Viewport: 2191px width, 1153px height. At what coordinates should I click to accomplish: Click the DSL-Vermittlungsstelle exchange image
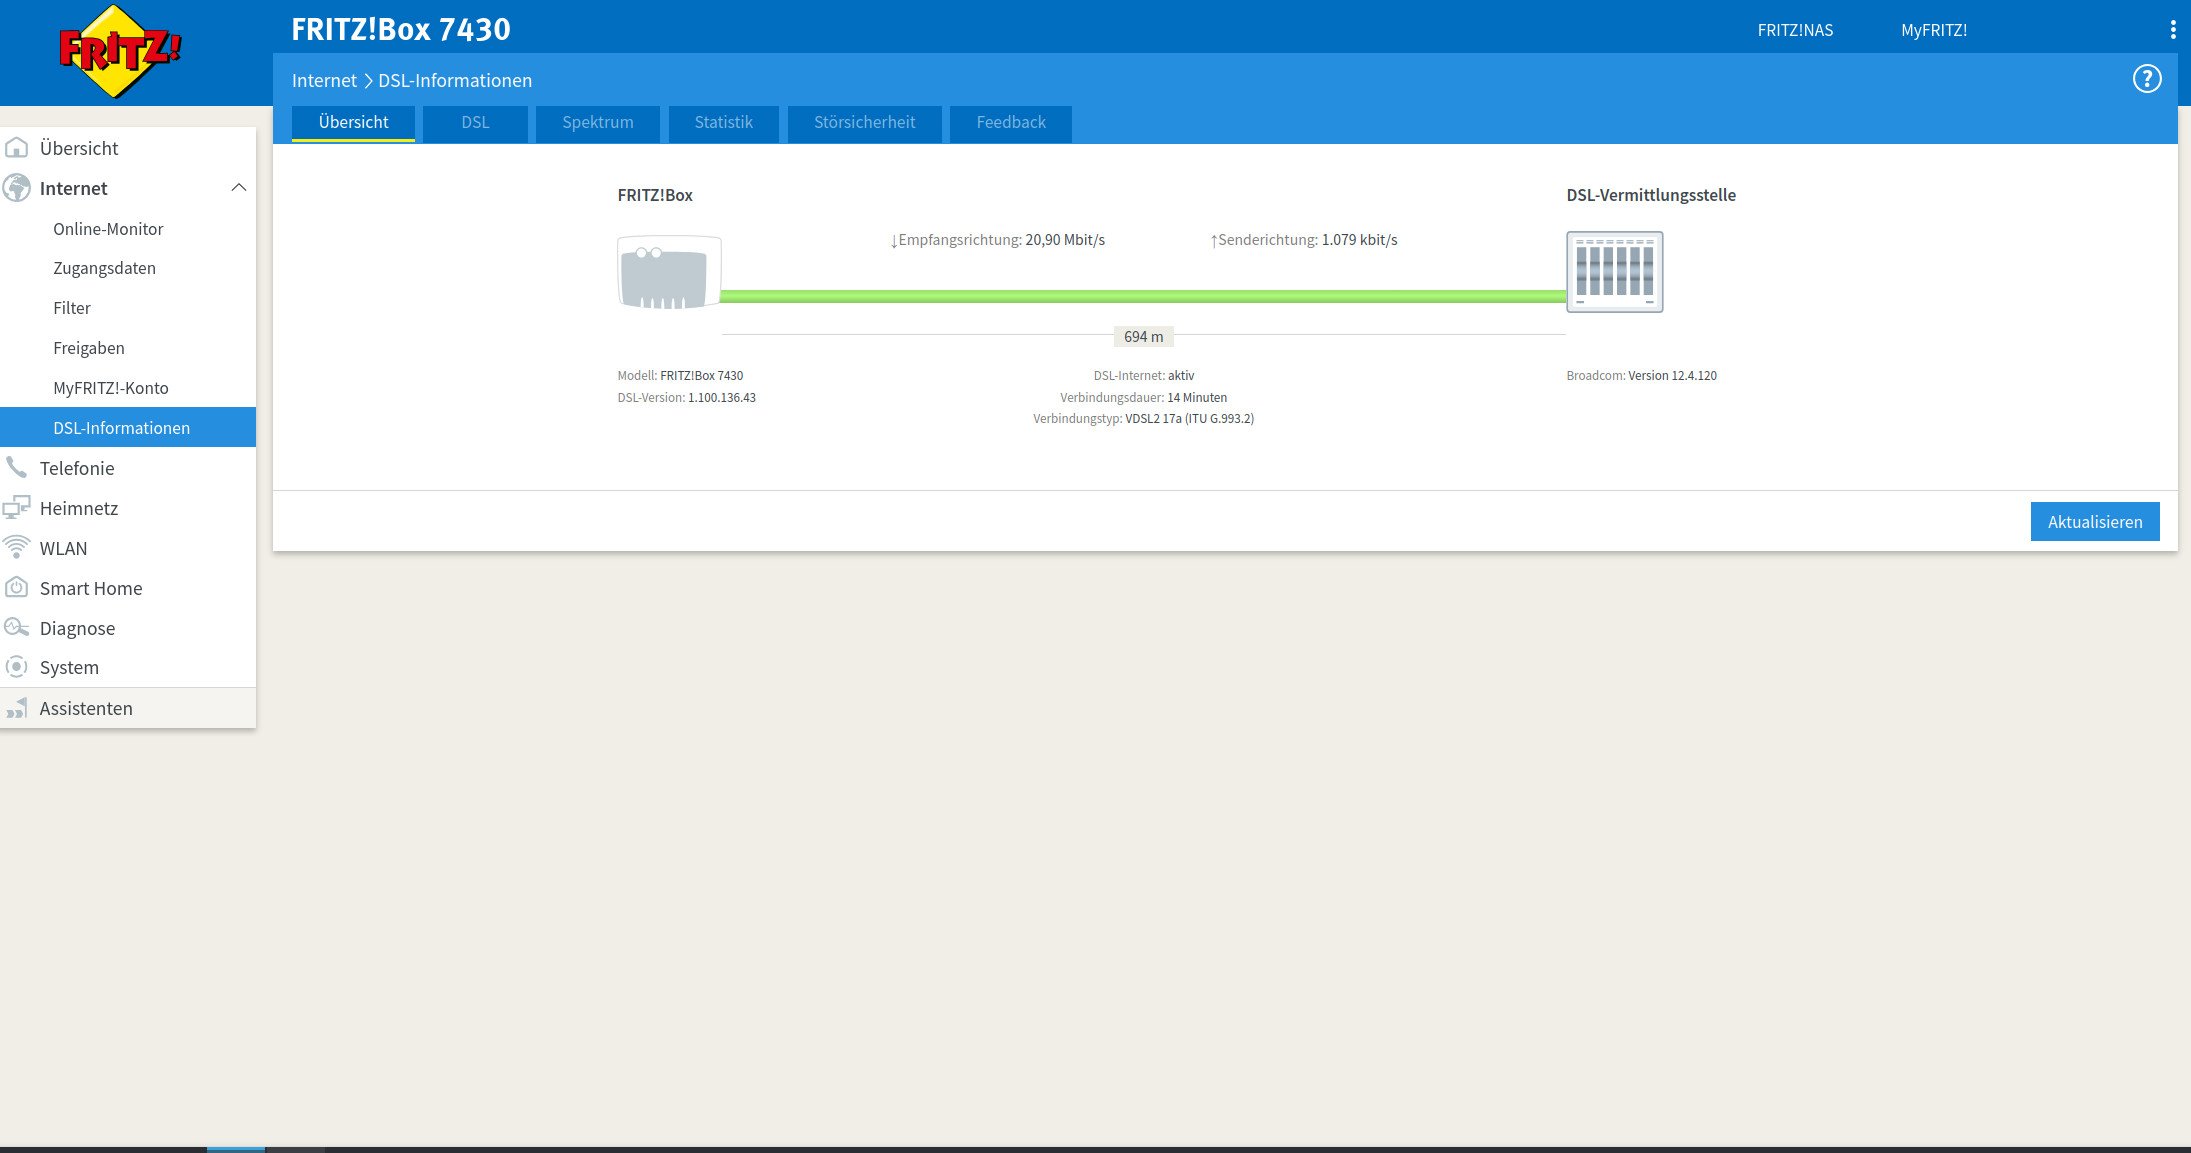point(1614,272)
